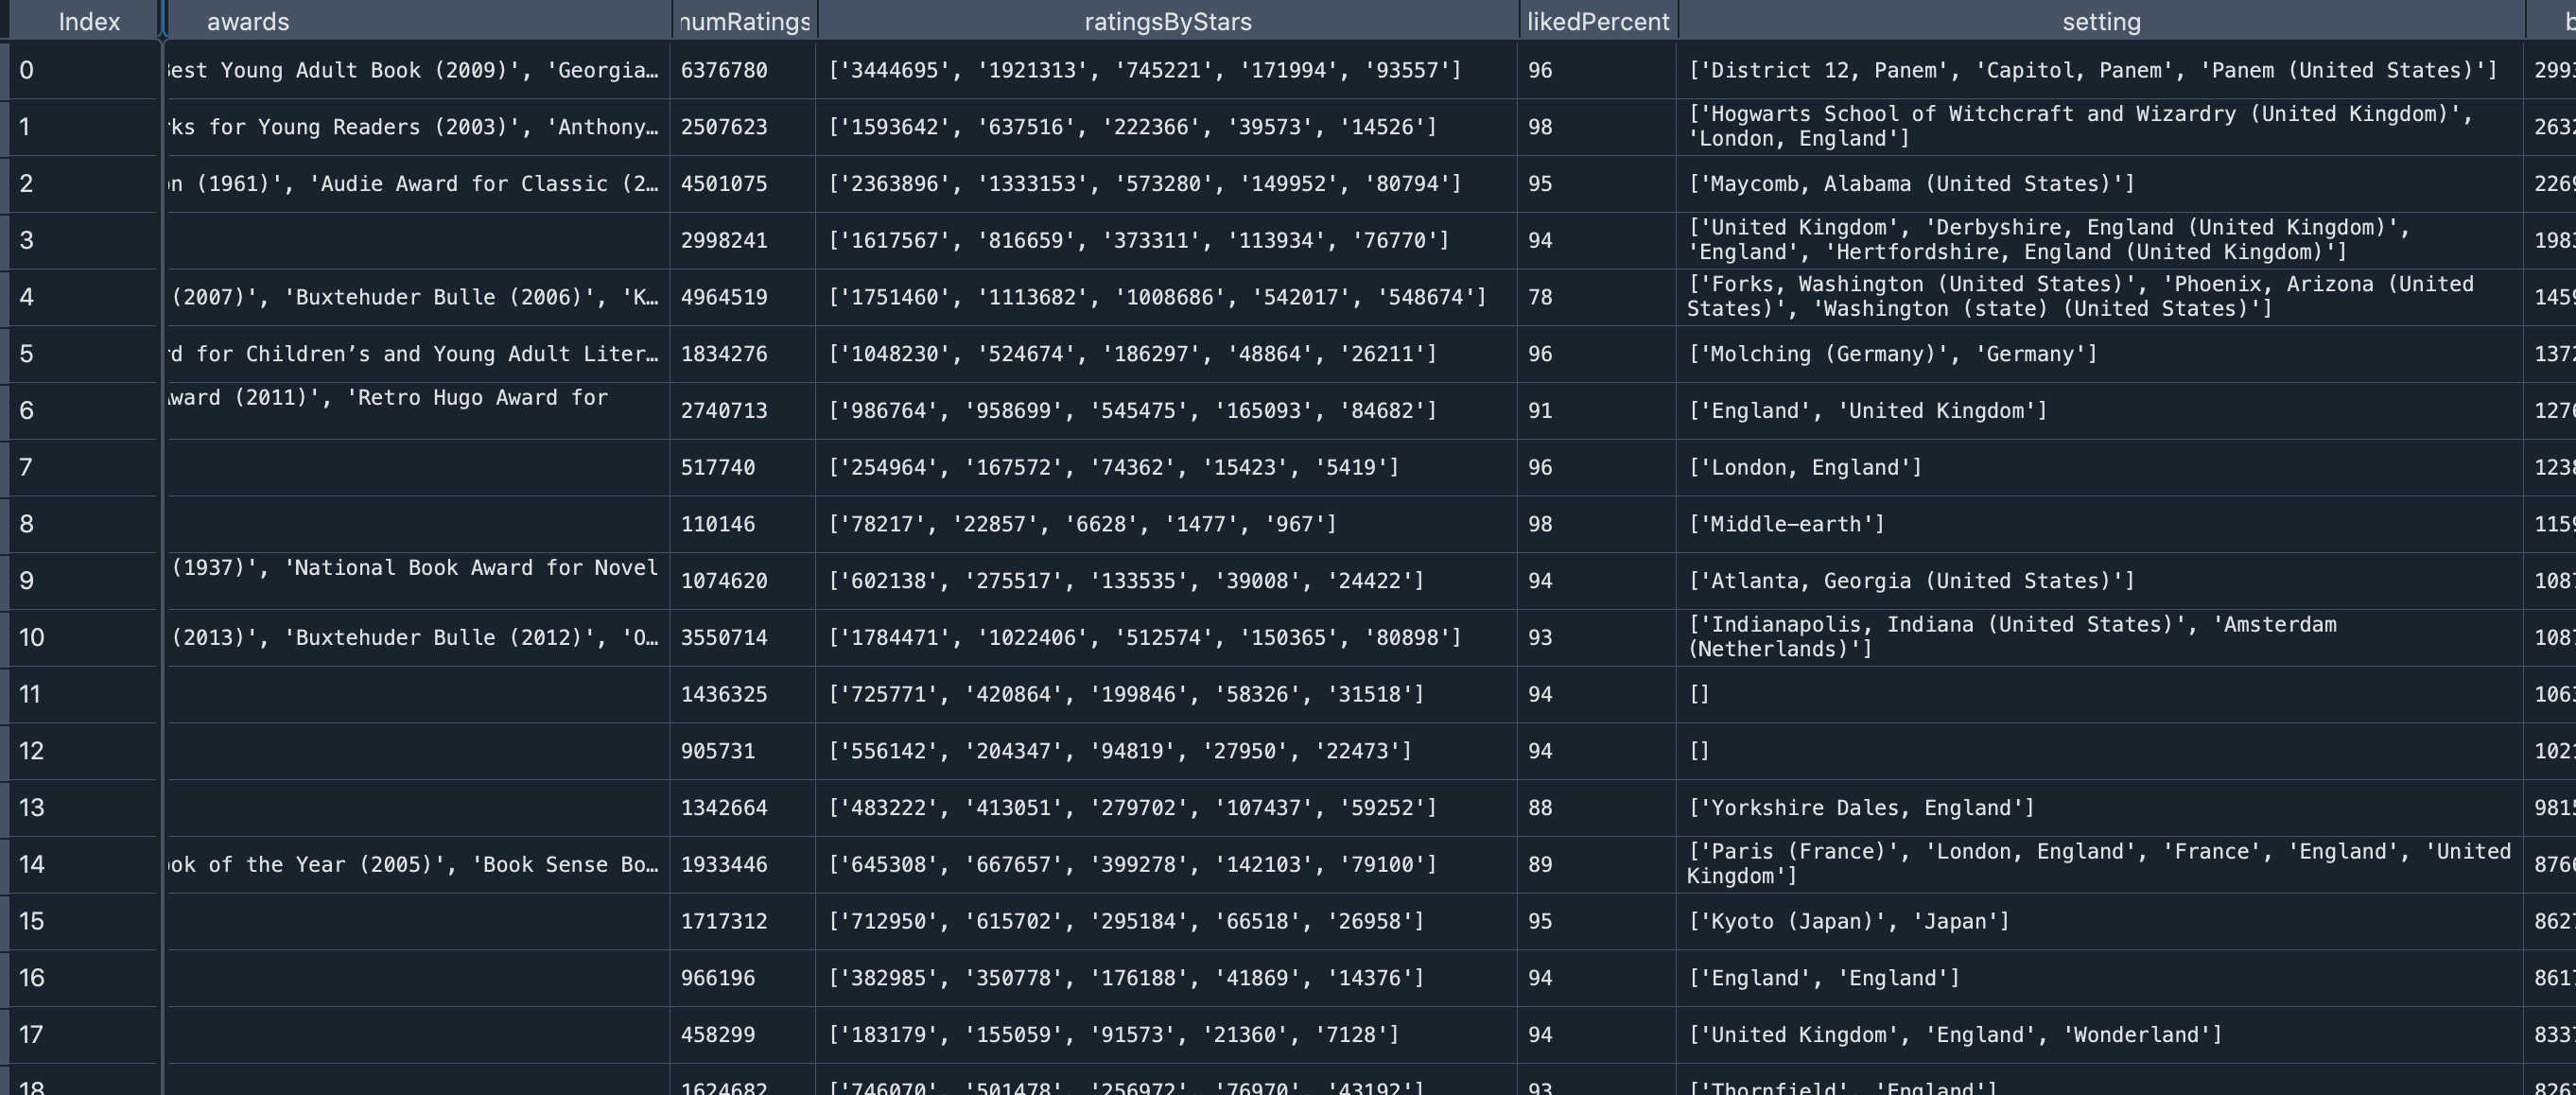Select numRatings cell 110146
Viewport: 2576px width, 1095px height.
coord(717,524)
